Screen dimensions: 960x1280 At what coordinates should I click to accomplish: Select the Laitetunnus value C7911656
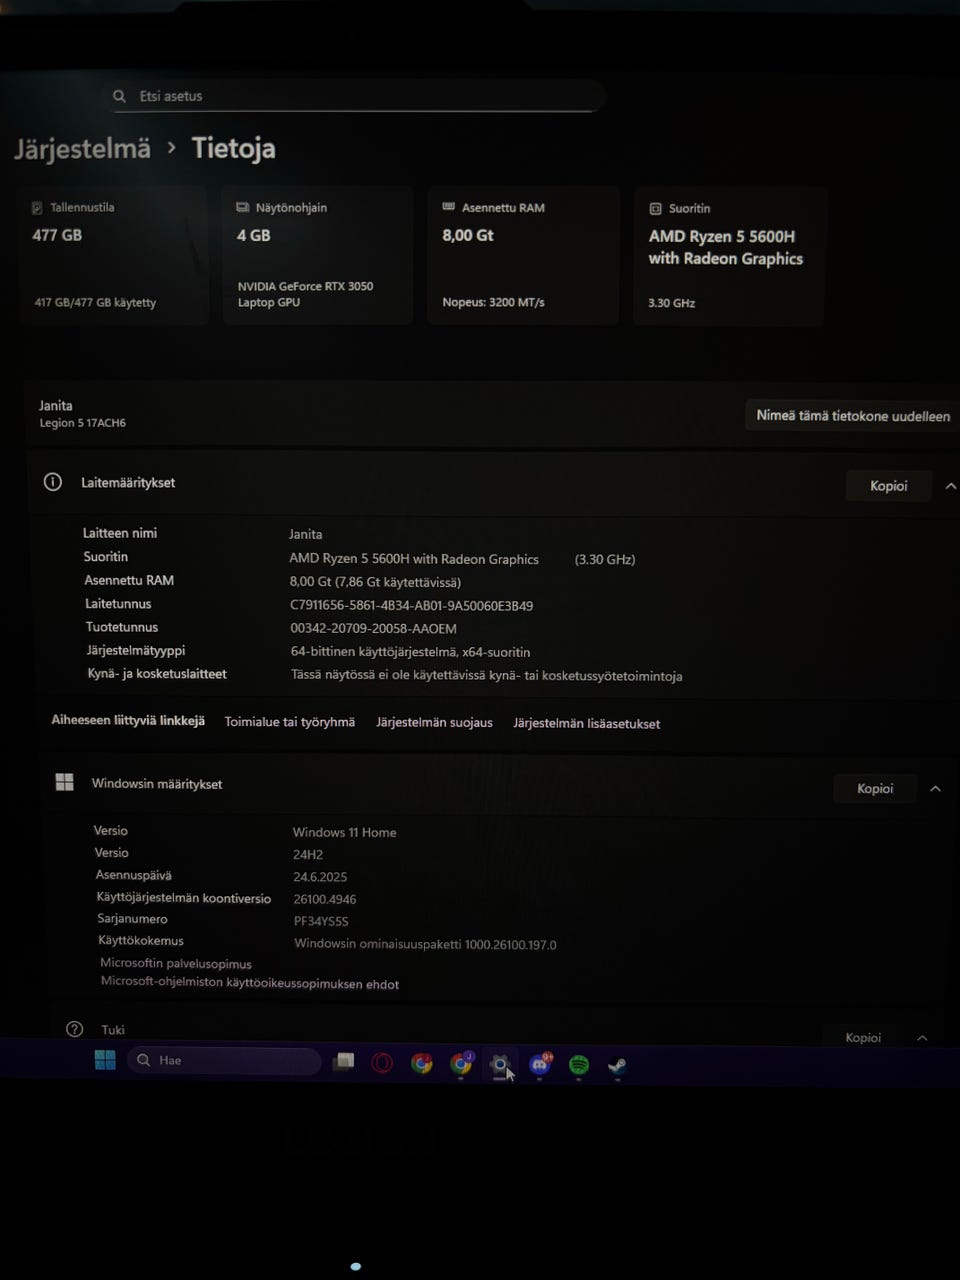[411, 606]
